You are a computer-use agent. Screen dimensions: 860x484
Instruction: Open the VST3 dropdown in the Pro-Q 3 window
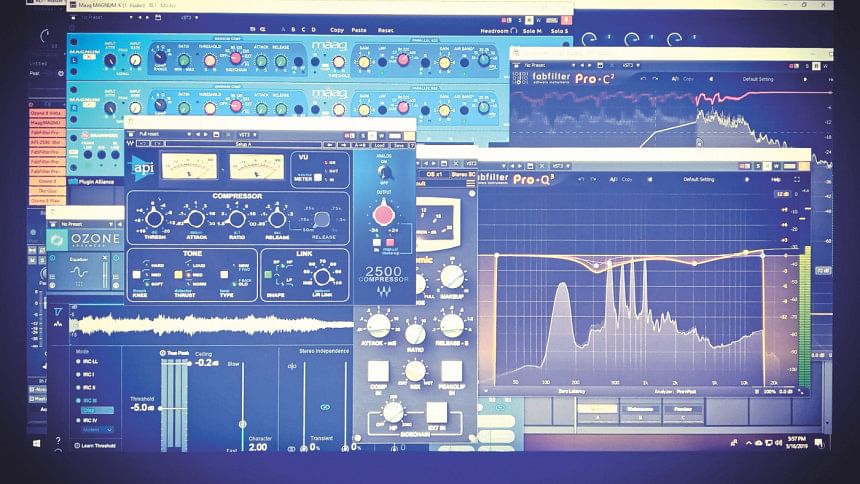(x=561, y=165)
